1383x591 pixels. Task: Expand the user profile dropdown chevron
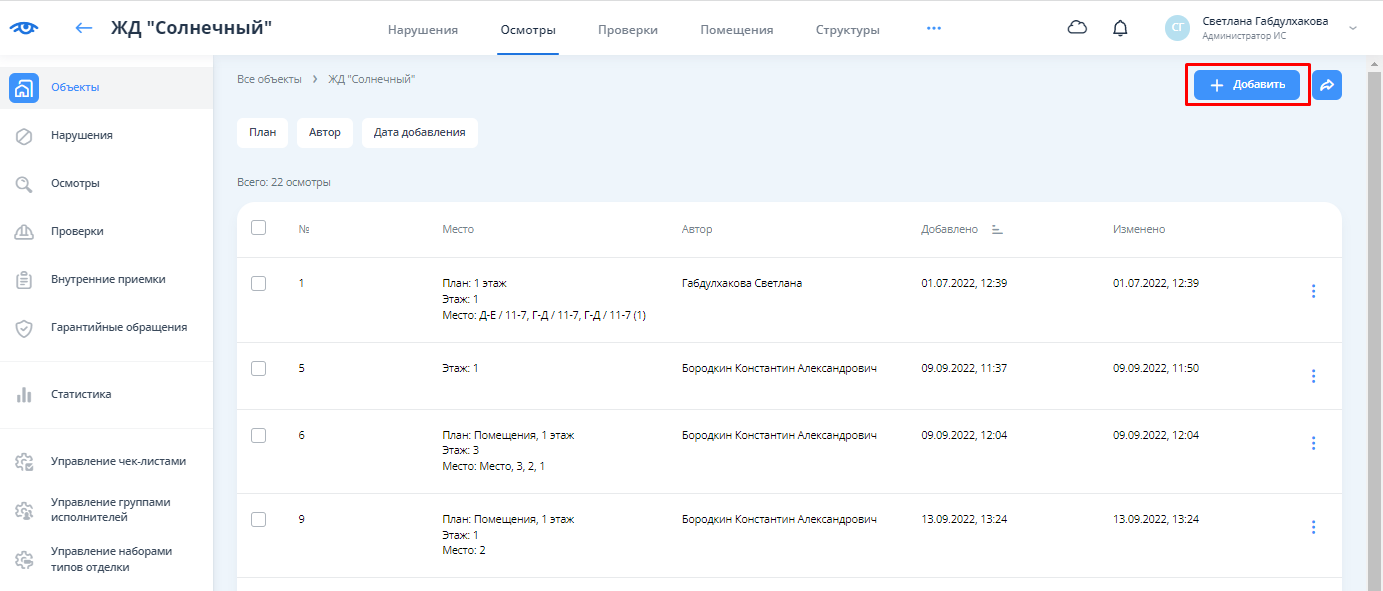click(1353, 28)
